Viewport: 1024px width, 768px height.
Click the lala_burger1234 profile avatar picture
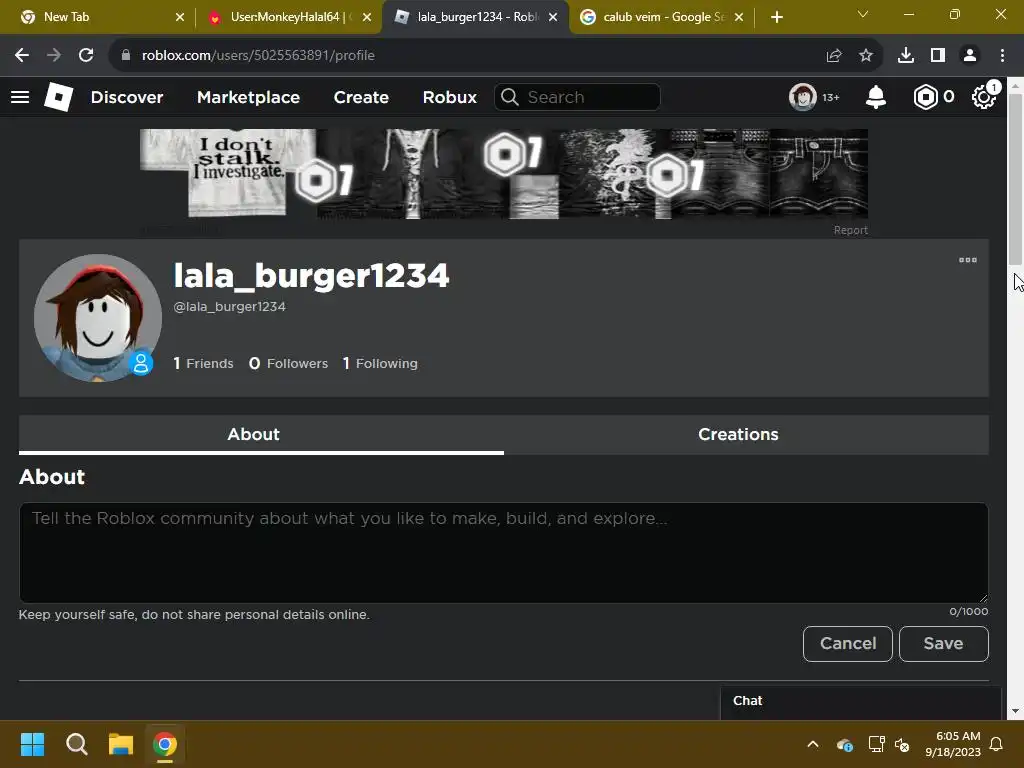[x=98, y=318]
